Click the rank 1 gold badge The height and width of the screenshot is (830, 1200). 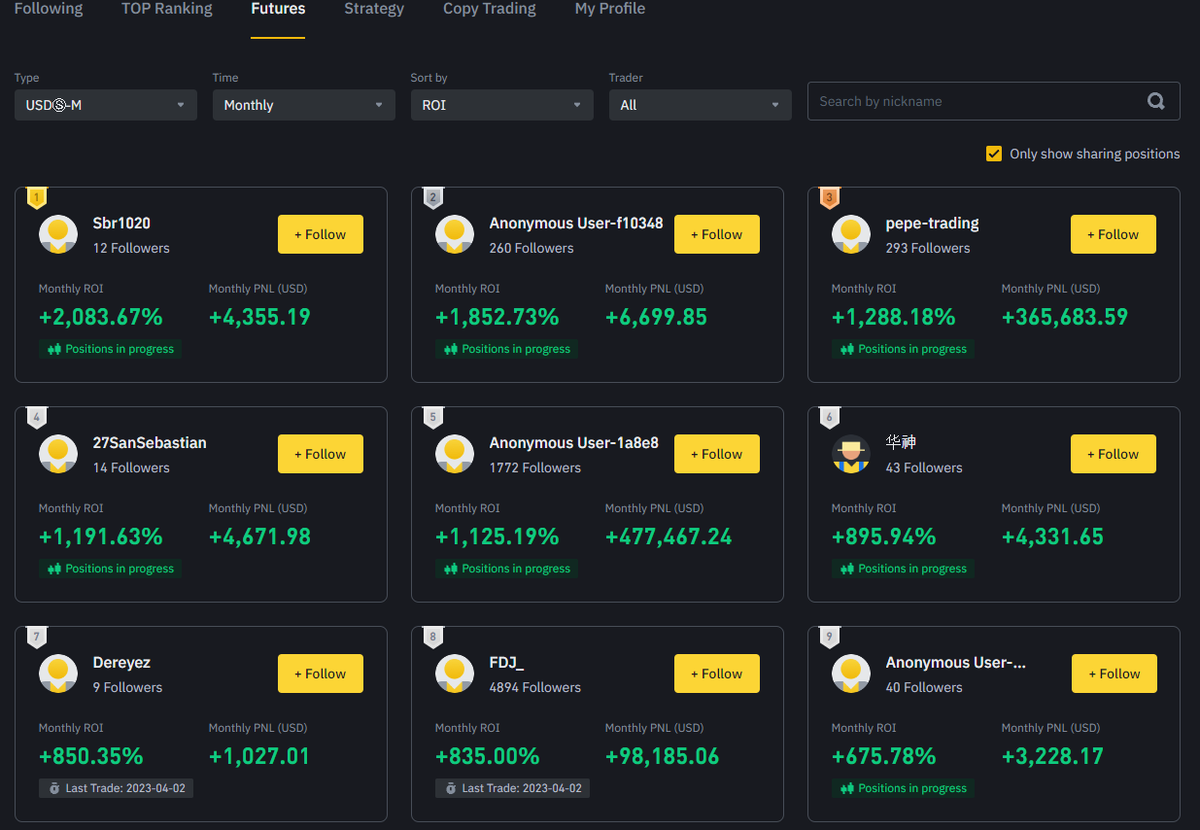36,198
